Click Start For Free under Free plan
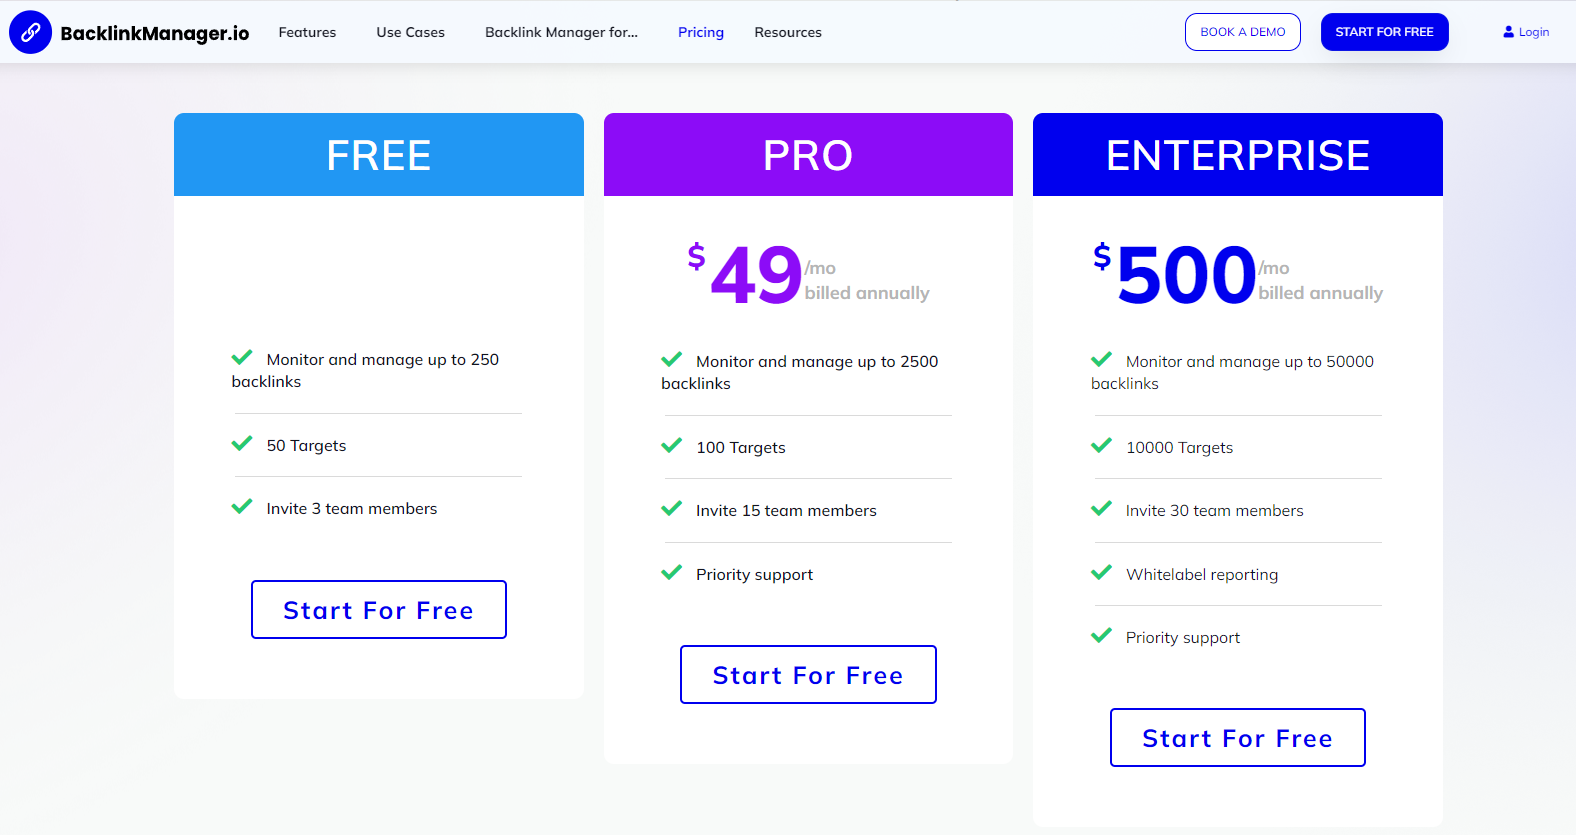This screenshot has height=835, width=1576. point(379,609)
